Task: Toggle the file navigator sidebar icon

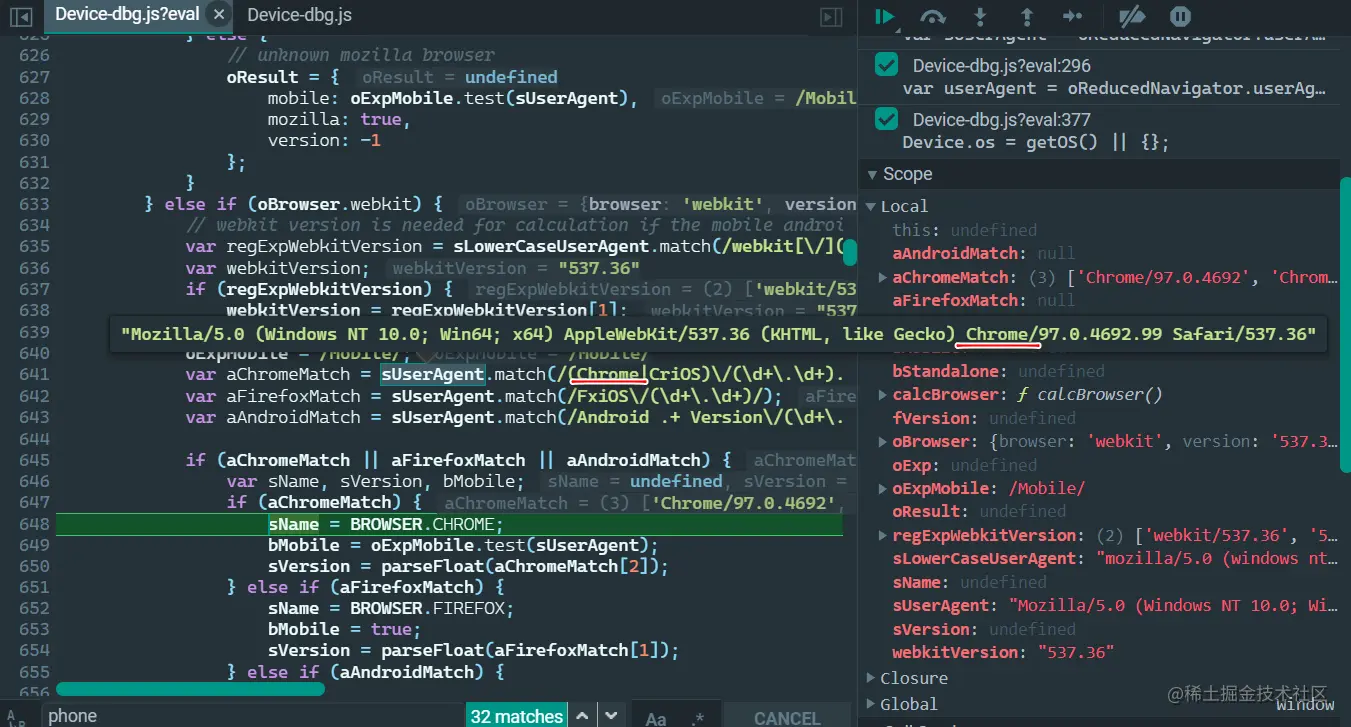Action: coord(21,16)
